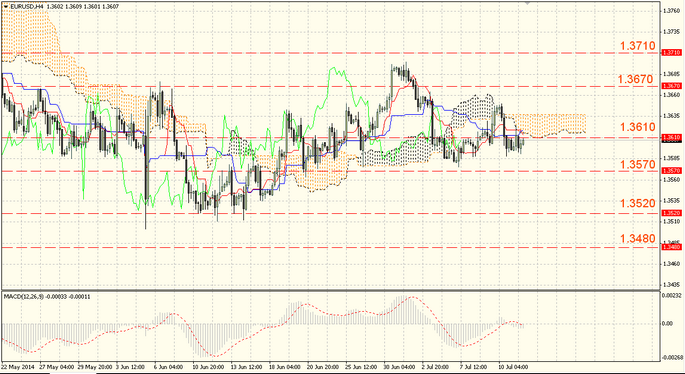Select the large orange 1.3670 level label
The height and width of the screenshot is (374, 685).
(x=636, y=79)
